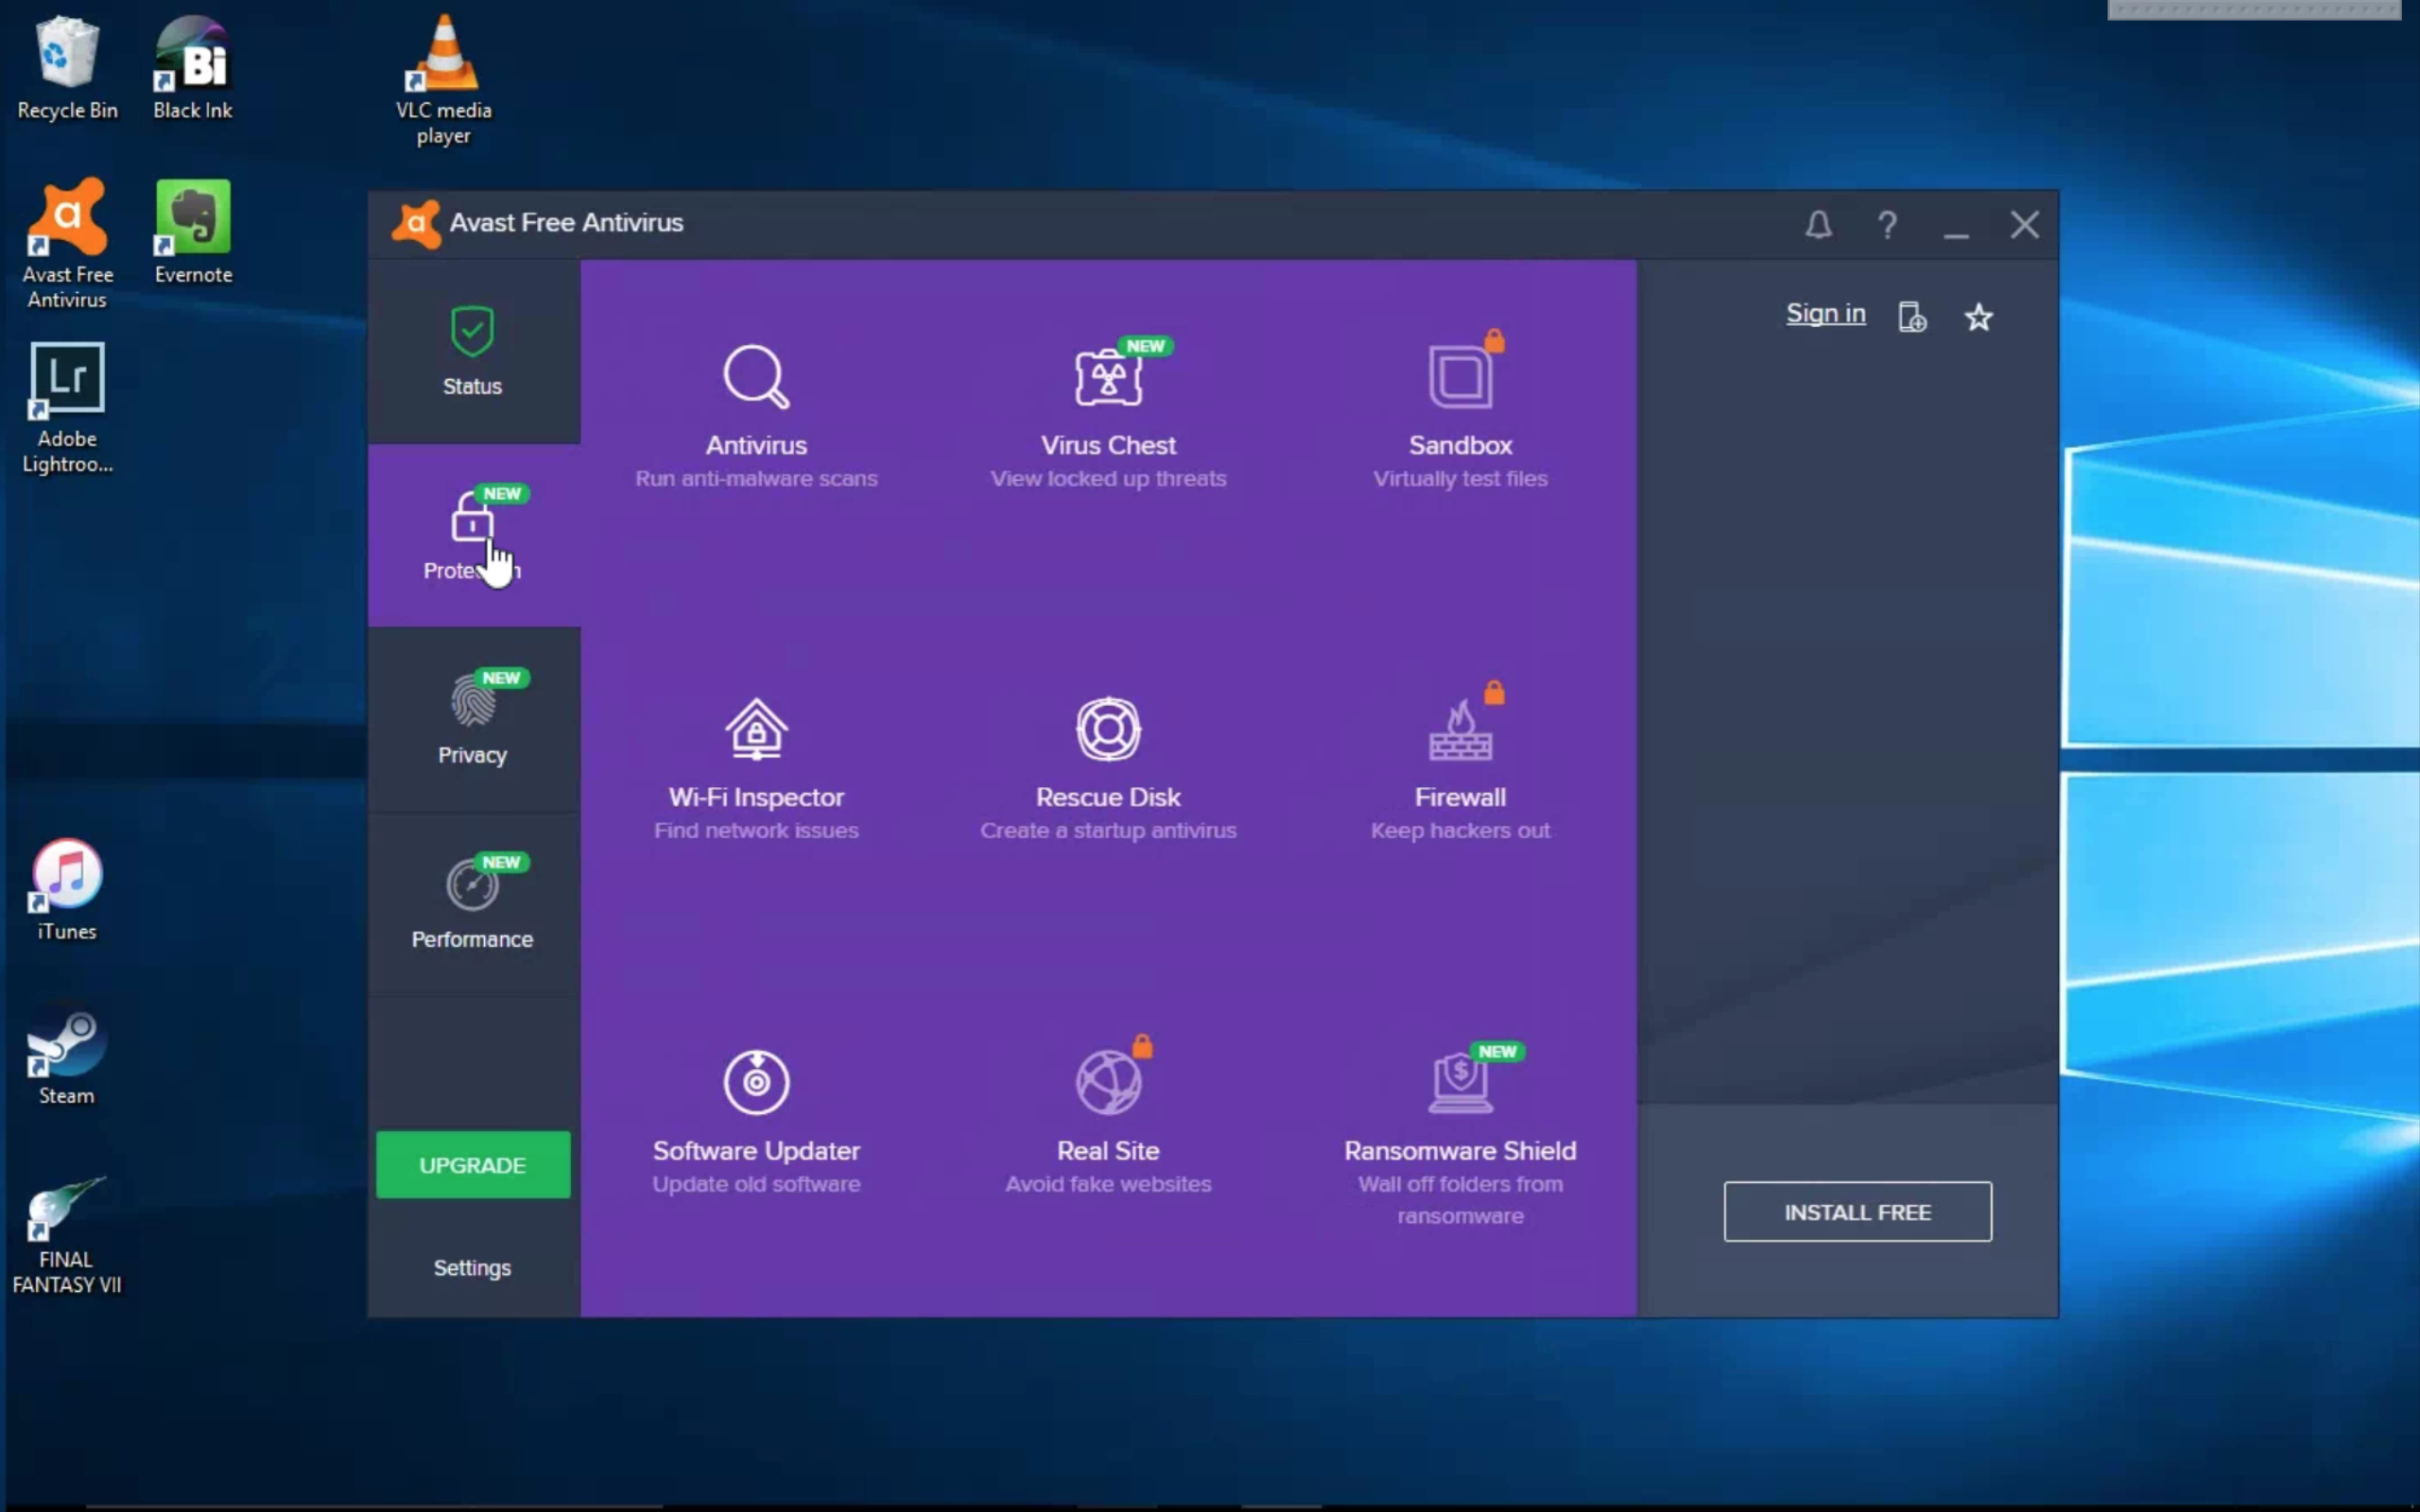Image resolution: width=2420 pixels, height=1512 pixels.
Task: Select FINAL FANTASY VII desktop shortcut
Action: (67, 1236)
